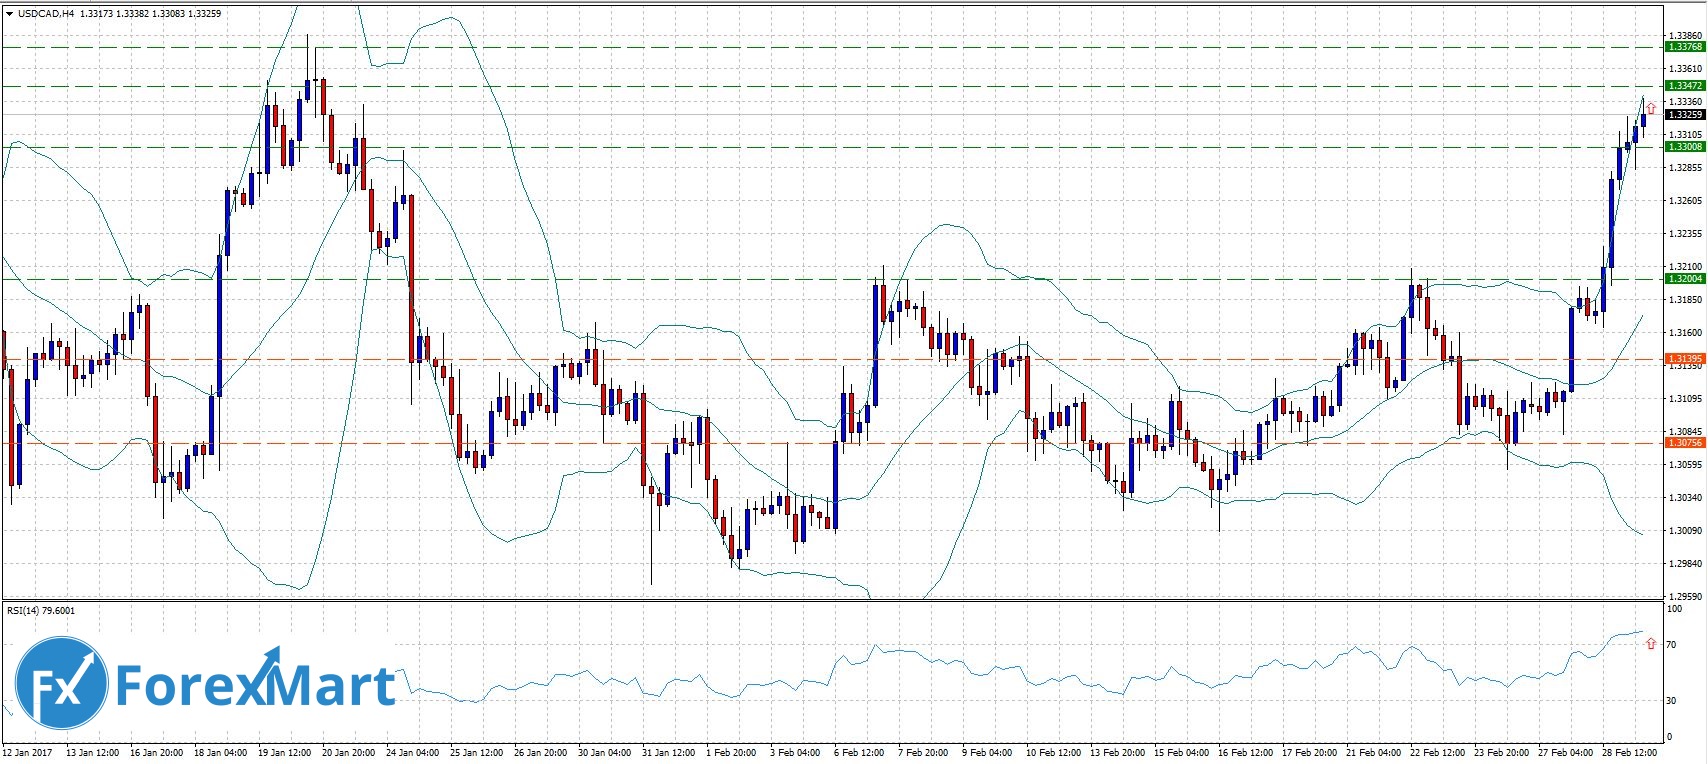This screenshot has height=764, width=1708.
Task: Click the 25 Jan 12:00 time label
Action: coord(477,752)
